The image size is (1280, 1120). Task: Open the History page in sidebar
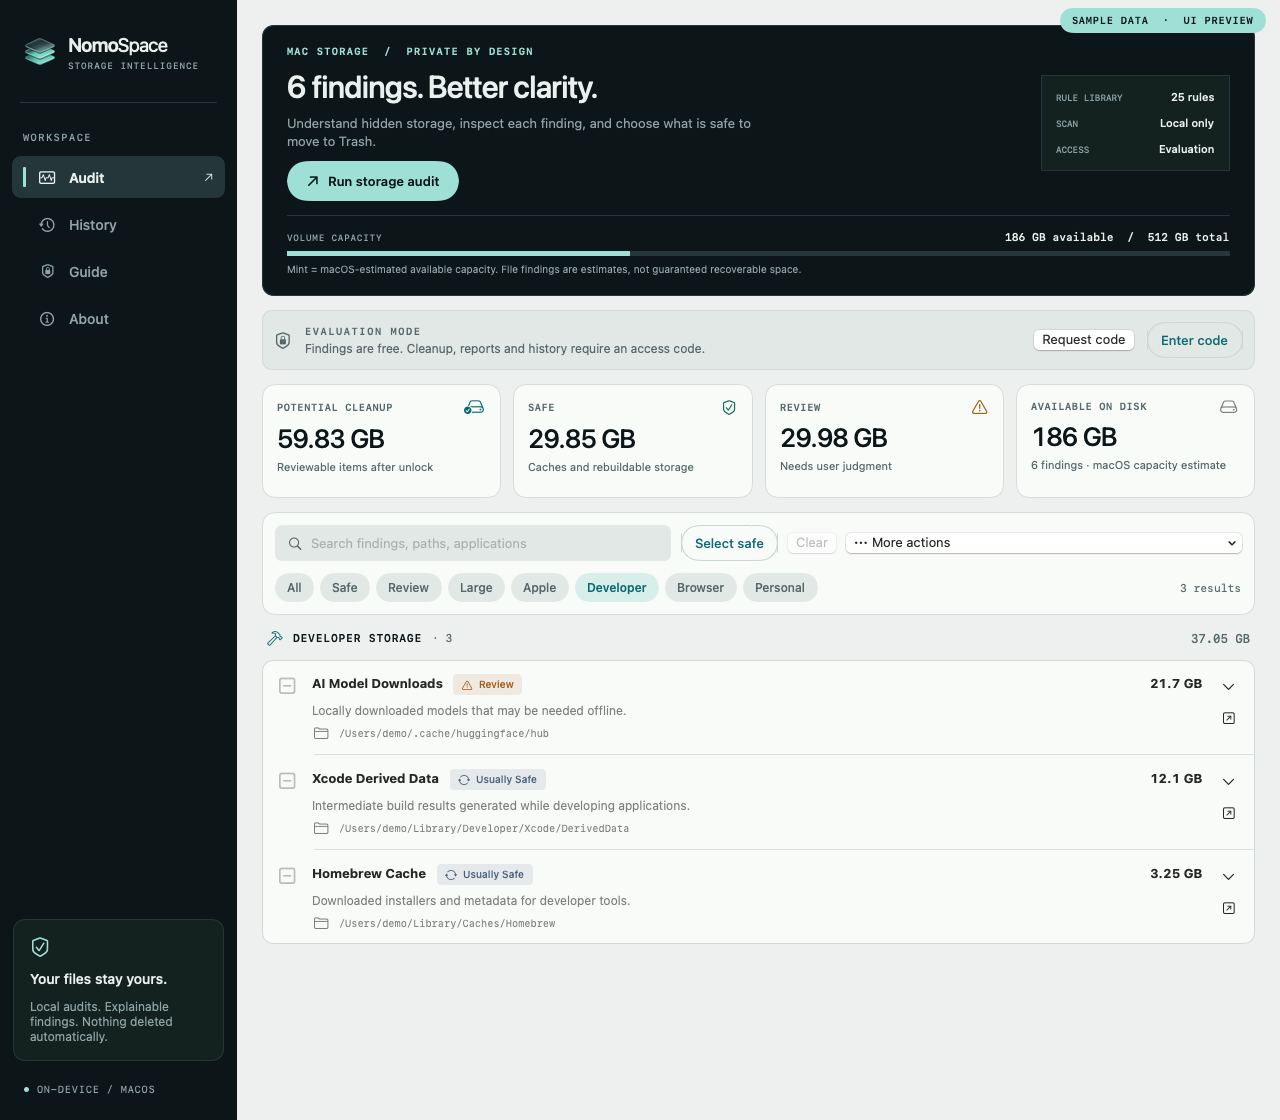[118, 225]
